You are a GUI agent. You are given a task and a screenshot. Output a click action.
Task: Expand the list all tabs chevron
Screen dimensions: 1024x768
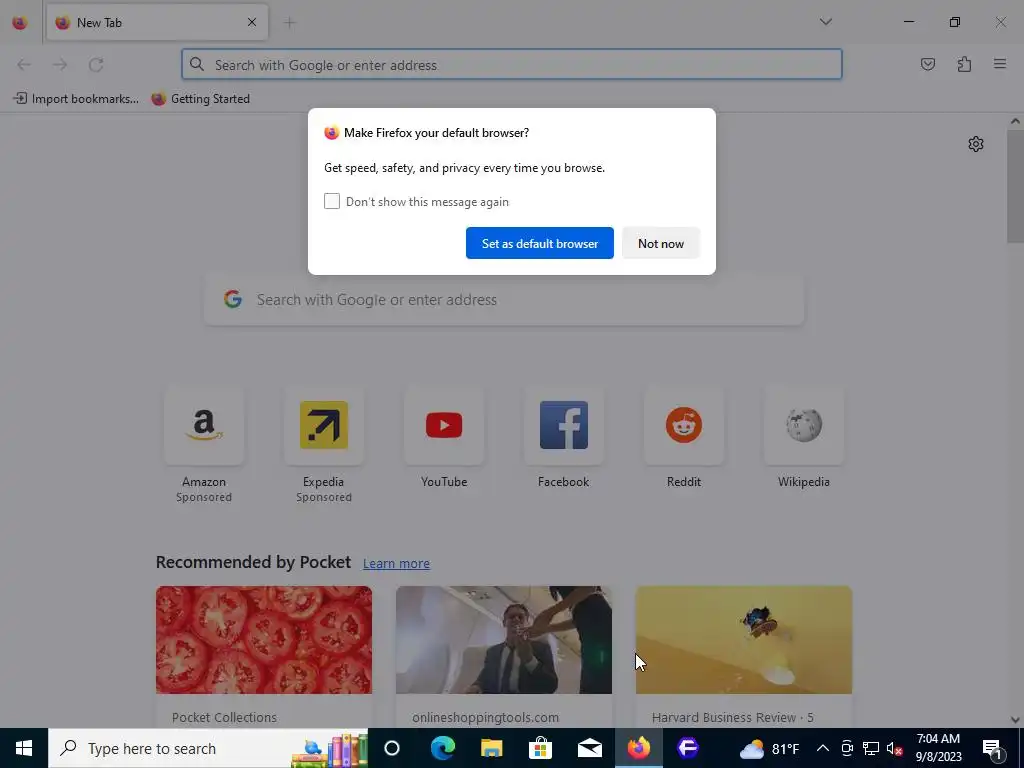click(x=825, y=22)
